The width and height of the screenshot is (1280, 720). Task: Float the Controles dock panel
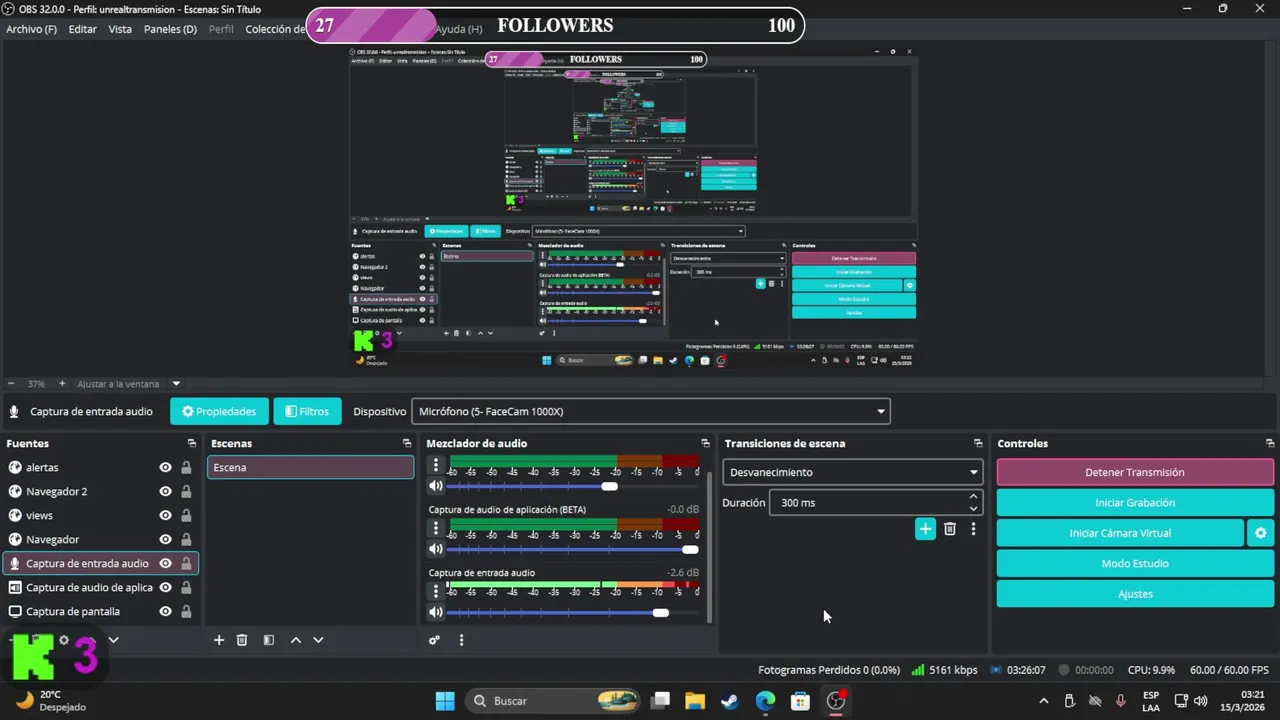tap(1270, 443)
